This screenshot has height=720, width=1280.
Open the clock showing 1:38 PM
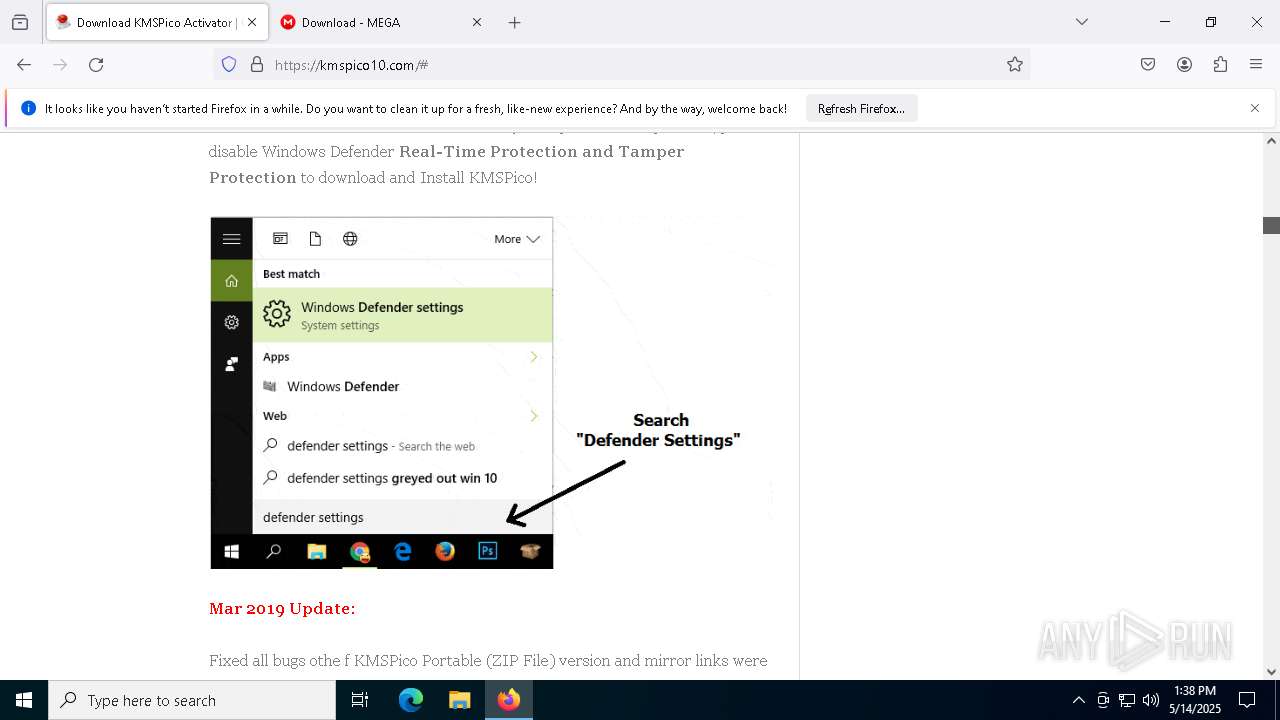(1195, 700)
